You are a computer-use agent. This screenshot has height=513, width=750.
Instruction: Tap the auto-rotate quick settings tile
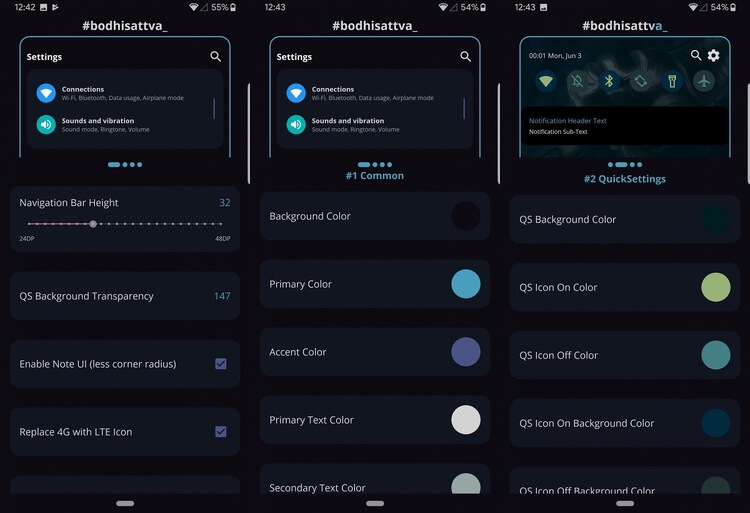pyautogui.click(x=640, y=81)
